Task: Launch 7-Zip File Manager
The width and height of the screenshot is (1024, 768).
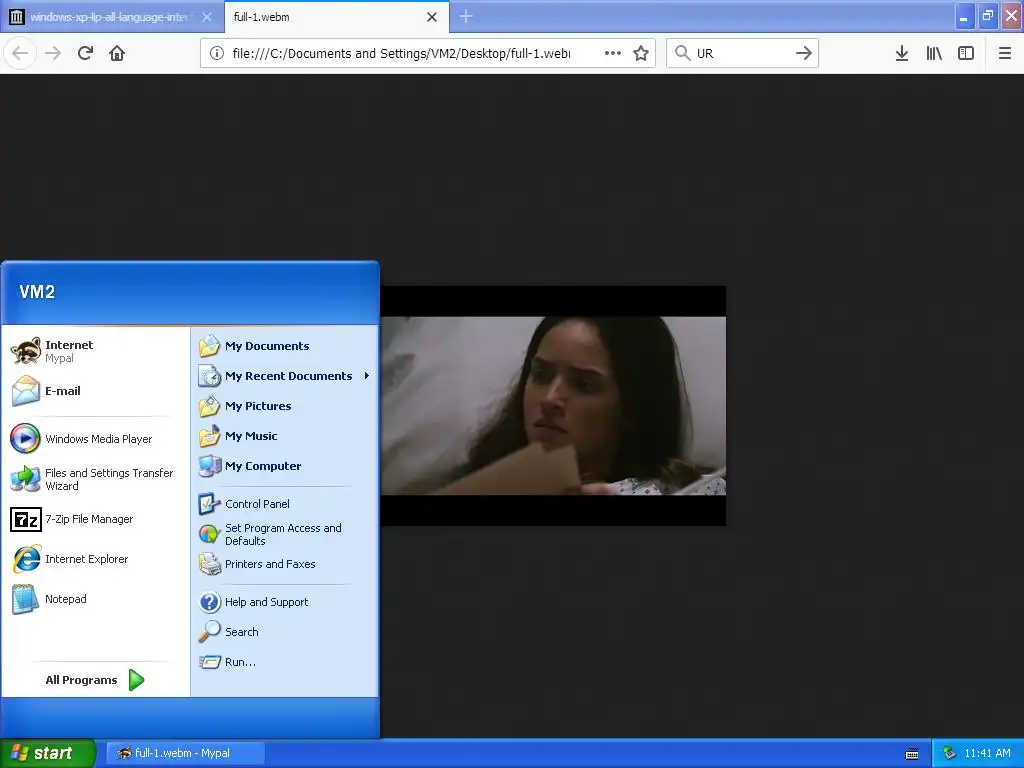Action: point(95,519)
